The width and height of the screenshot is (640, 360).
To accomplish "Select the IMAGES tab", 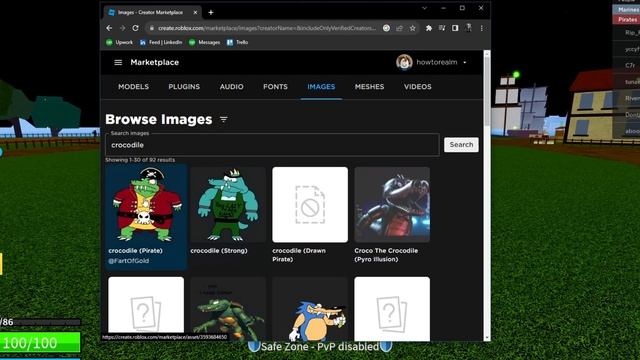I will point(321,87).
